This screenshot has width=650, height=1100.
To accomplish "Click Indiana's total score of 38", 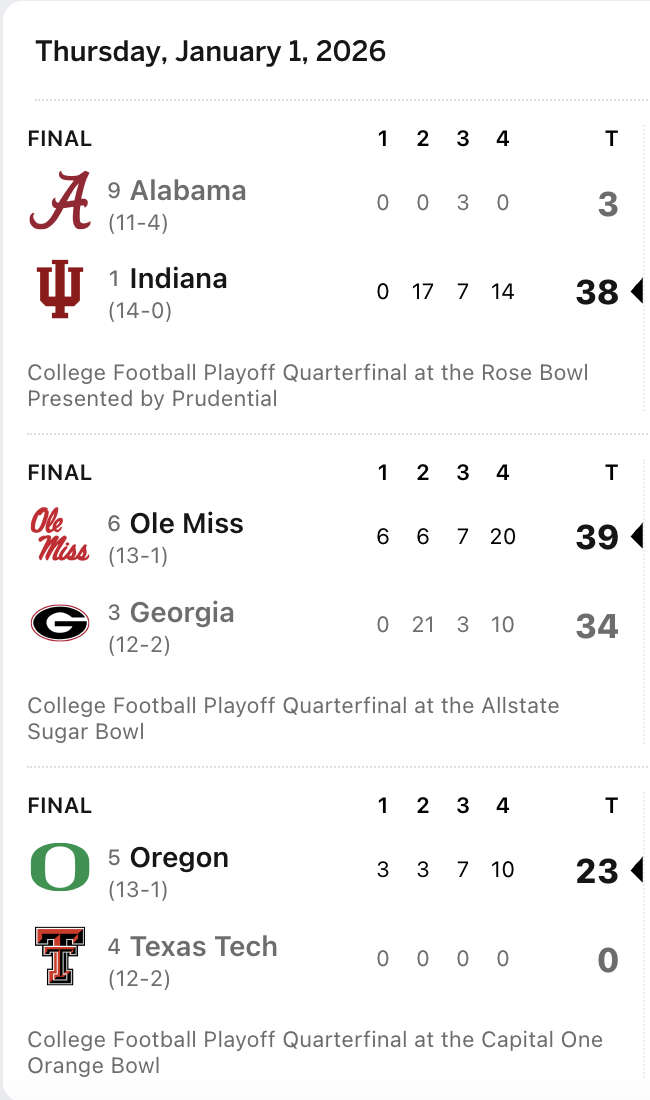I will pyautogui.click(x=597, y=292).
